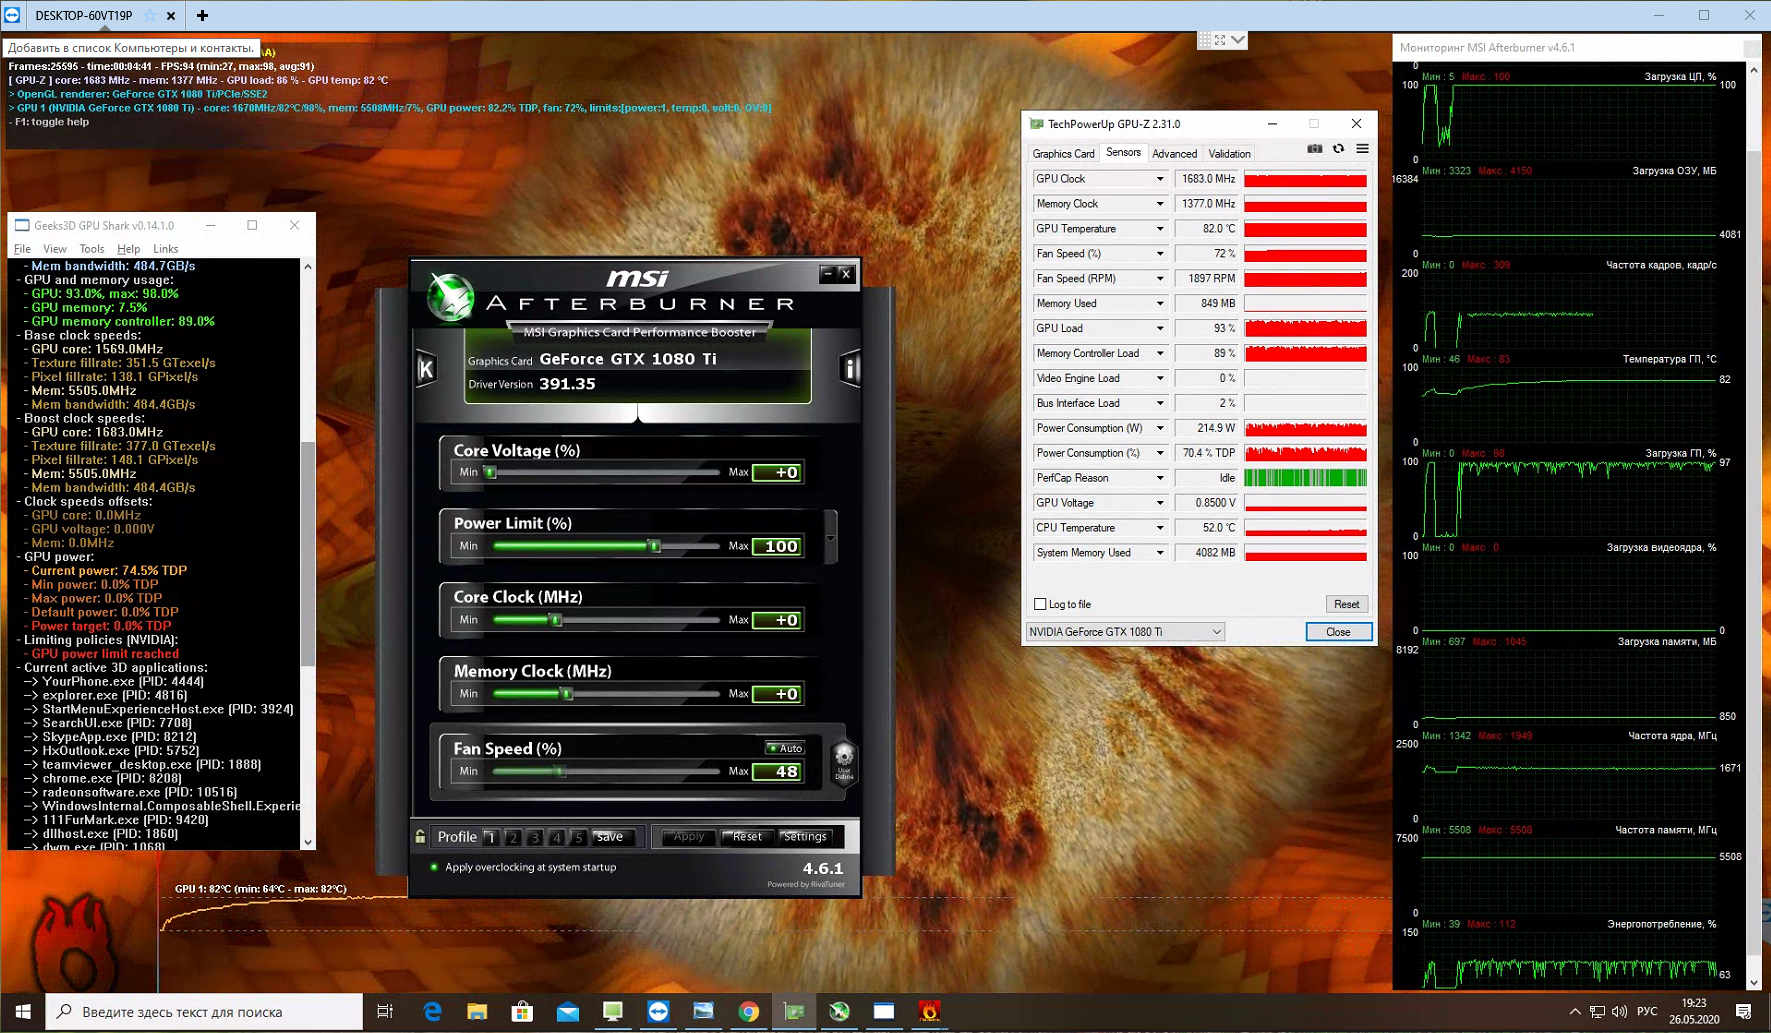
Task: Open the Windows Start menu
Action: pyautogui.click(x=23, y=1012)
